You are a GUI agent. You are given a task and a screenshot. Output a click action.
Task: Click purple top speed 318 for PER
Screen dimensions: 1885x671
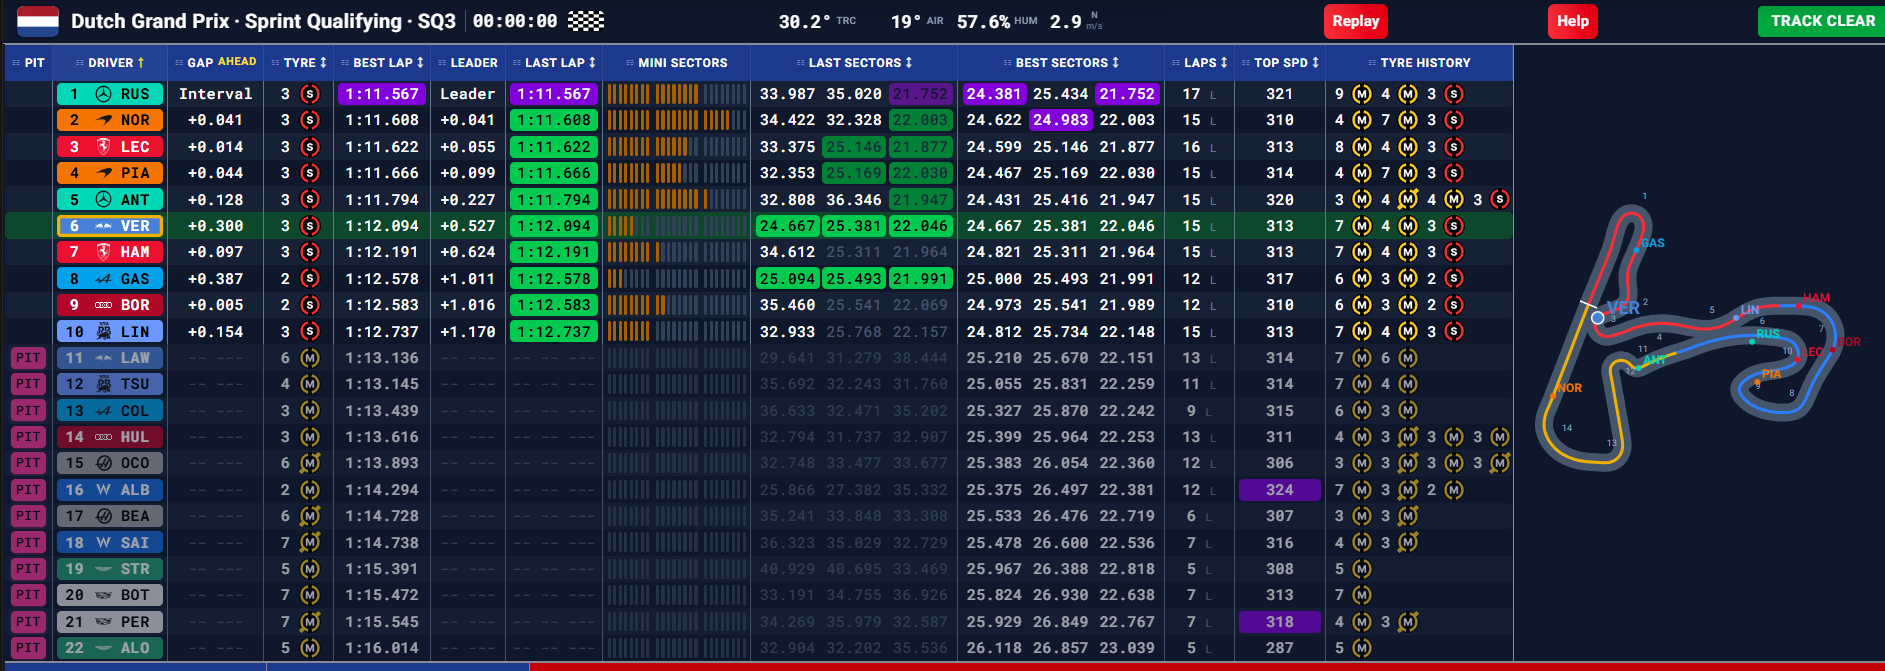pyautogui.click(x=1280, y=622)
